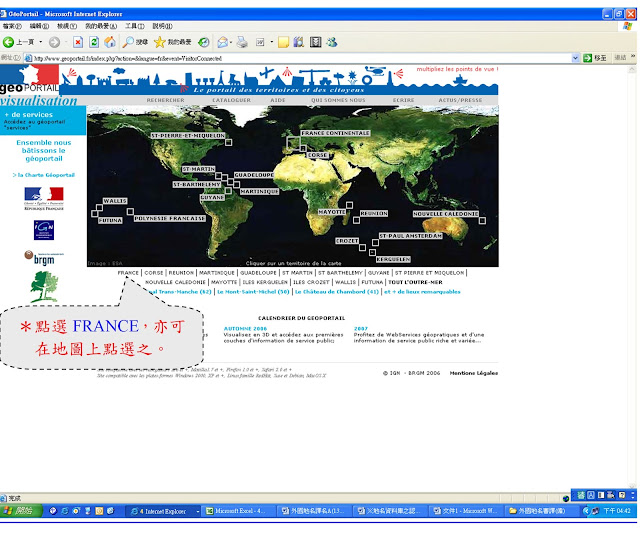This screenshot has height=533, width=640.
Task: Click the filmstrip-style toolbar icon
Action: [316, 42]
